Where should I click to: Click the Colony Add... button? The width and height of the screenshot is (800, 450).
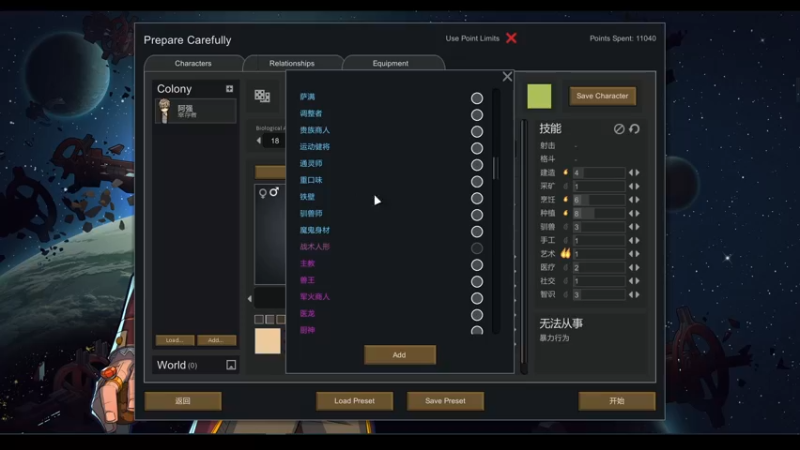coord(216,340)
